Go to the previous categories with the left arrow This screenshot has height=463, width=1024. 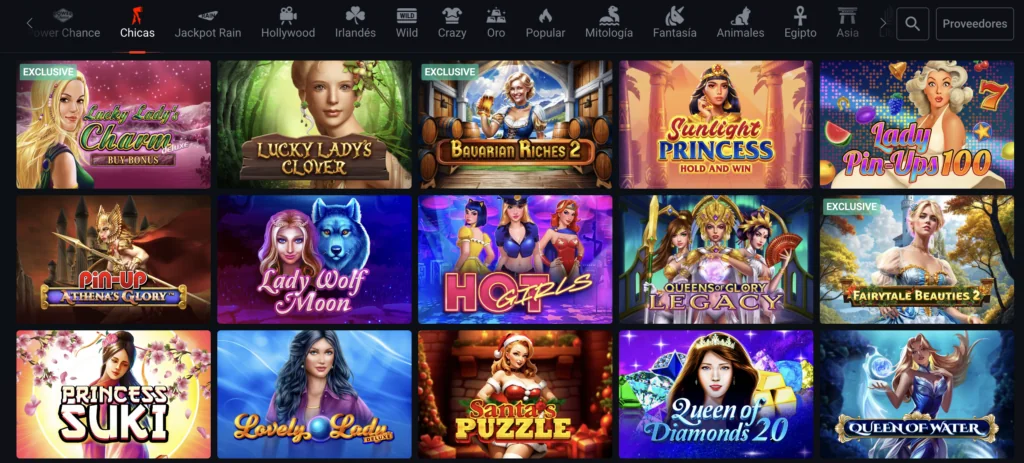[29, 24]
